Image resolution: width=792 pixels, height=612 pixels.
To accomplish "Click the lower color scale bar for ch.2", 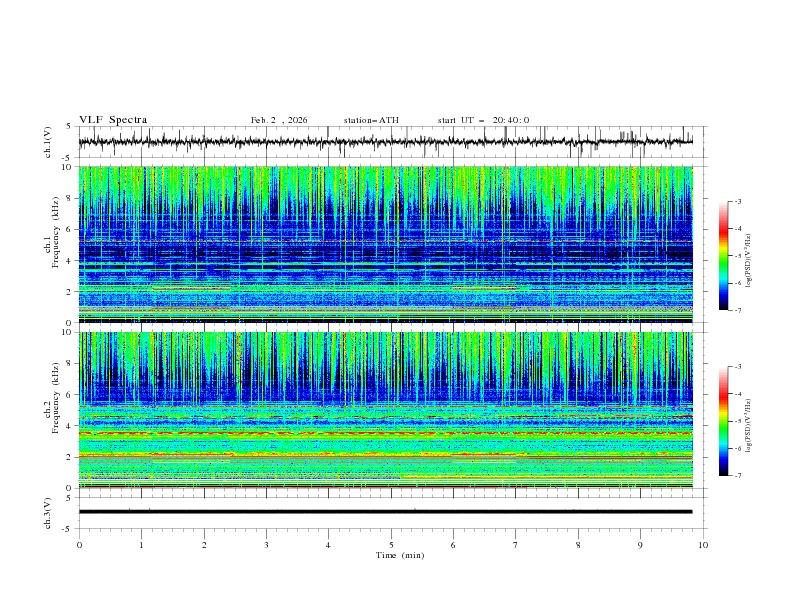I will pyautogui.click(x=723, y=421).
